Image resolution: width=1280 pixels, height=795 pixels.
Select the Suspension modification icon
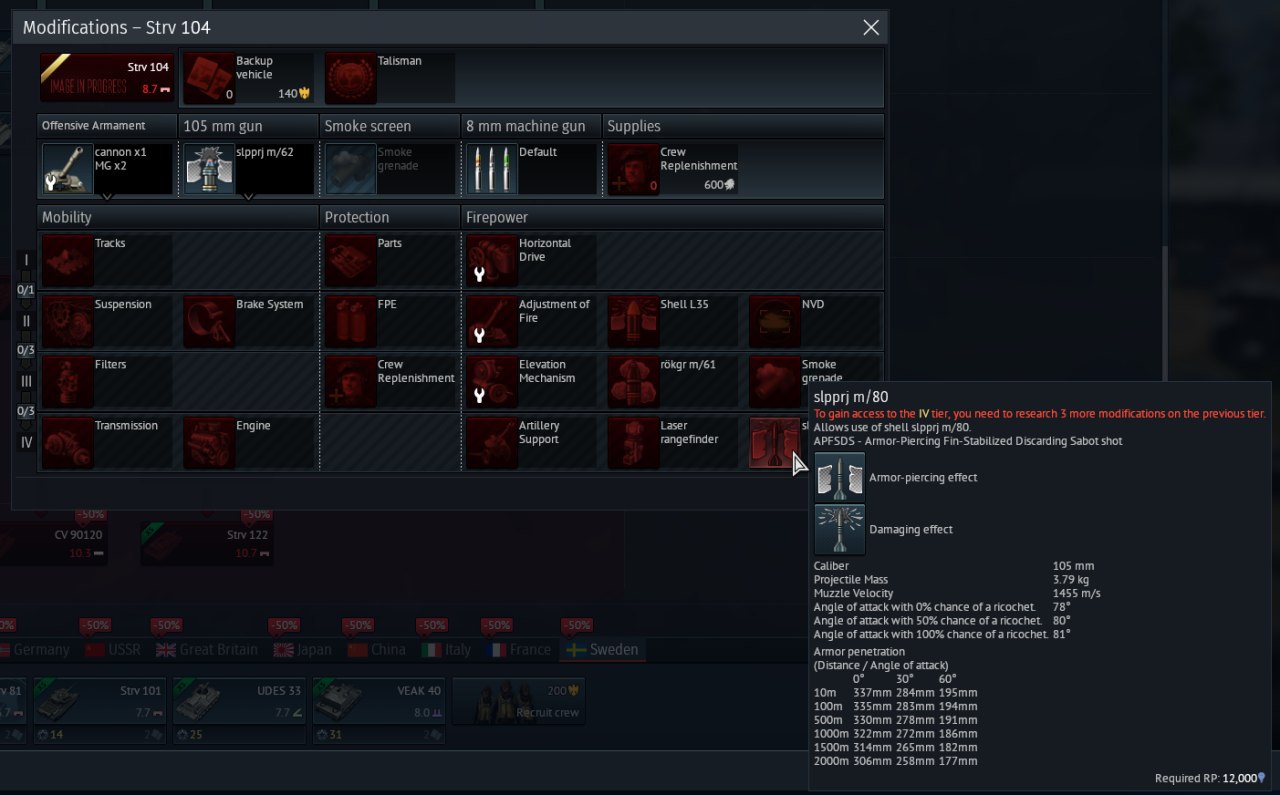click(67, 321)
